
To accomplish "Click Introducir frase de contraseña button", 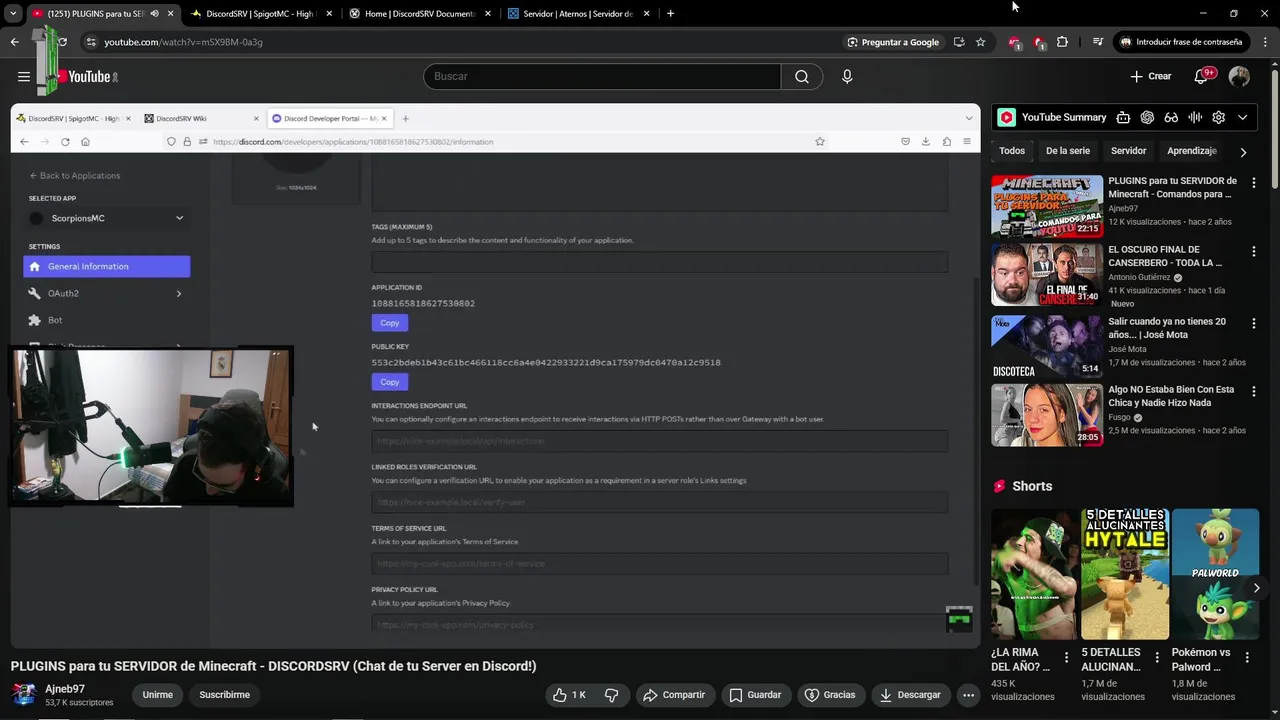I will pos(1181,42).
